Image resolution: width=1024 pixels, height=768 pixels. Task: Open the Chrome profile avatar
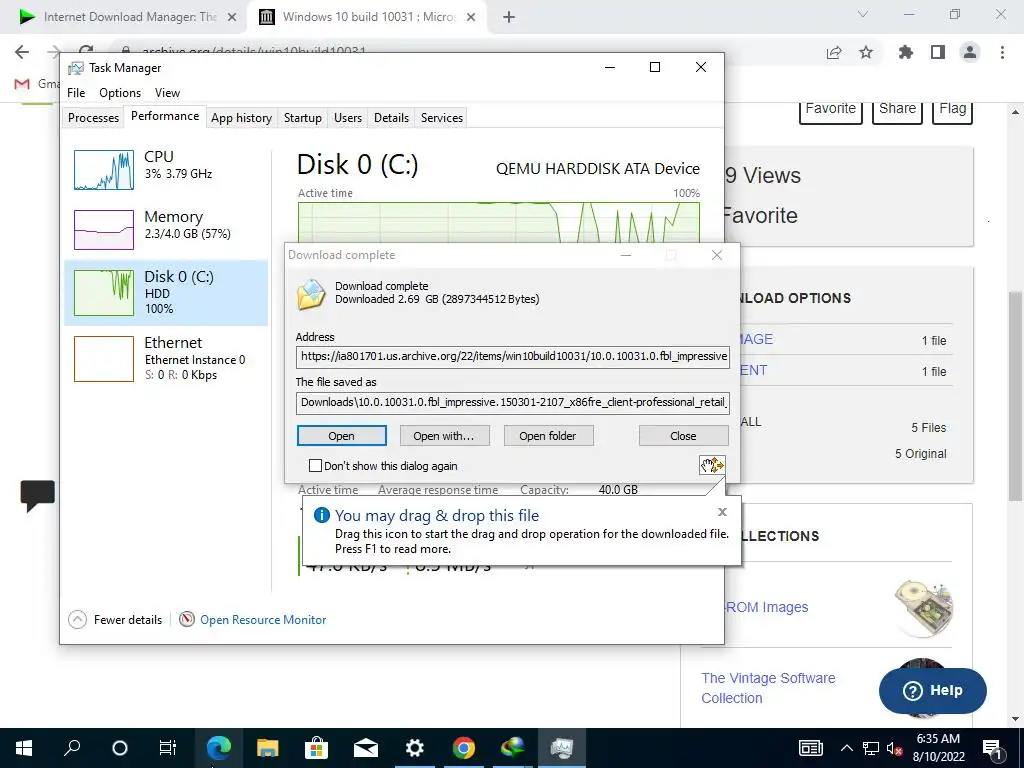pos(970,52)
